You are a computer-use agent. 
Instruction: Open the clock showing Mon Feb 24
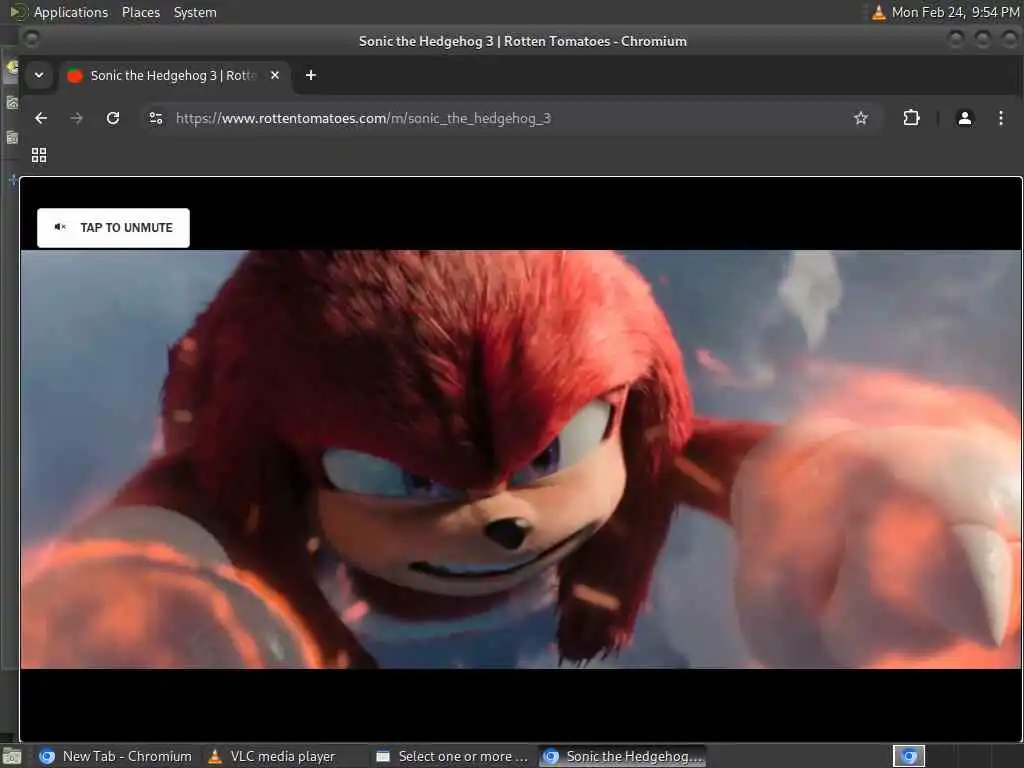coord(955,12)
